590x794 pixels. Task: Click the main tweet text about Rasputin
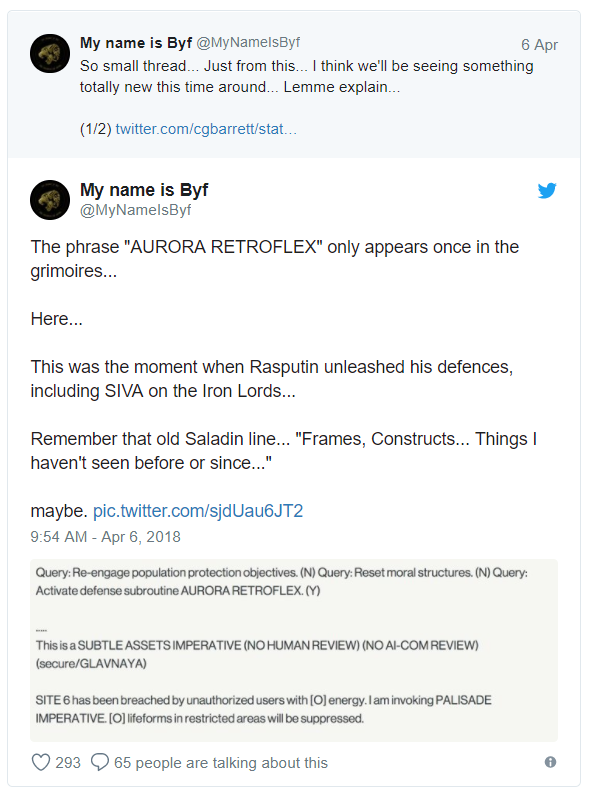[272, 379]
